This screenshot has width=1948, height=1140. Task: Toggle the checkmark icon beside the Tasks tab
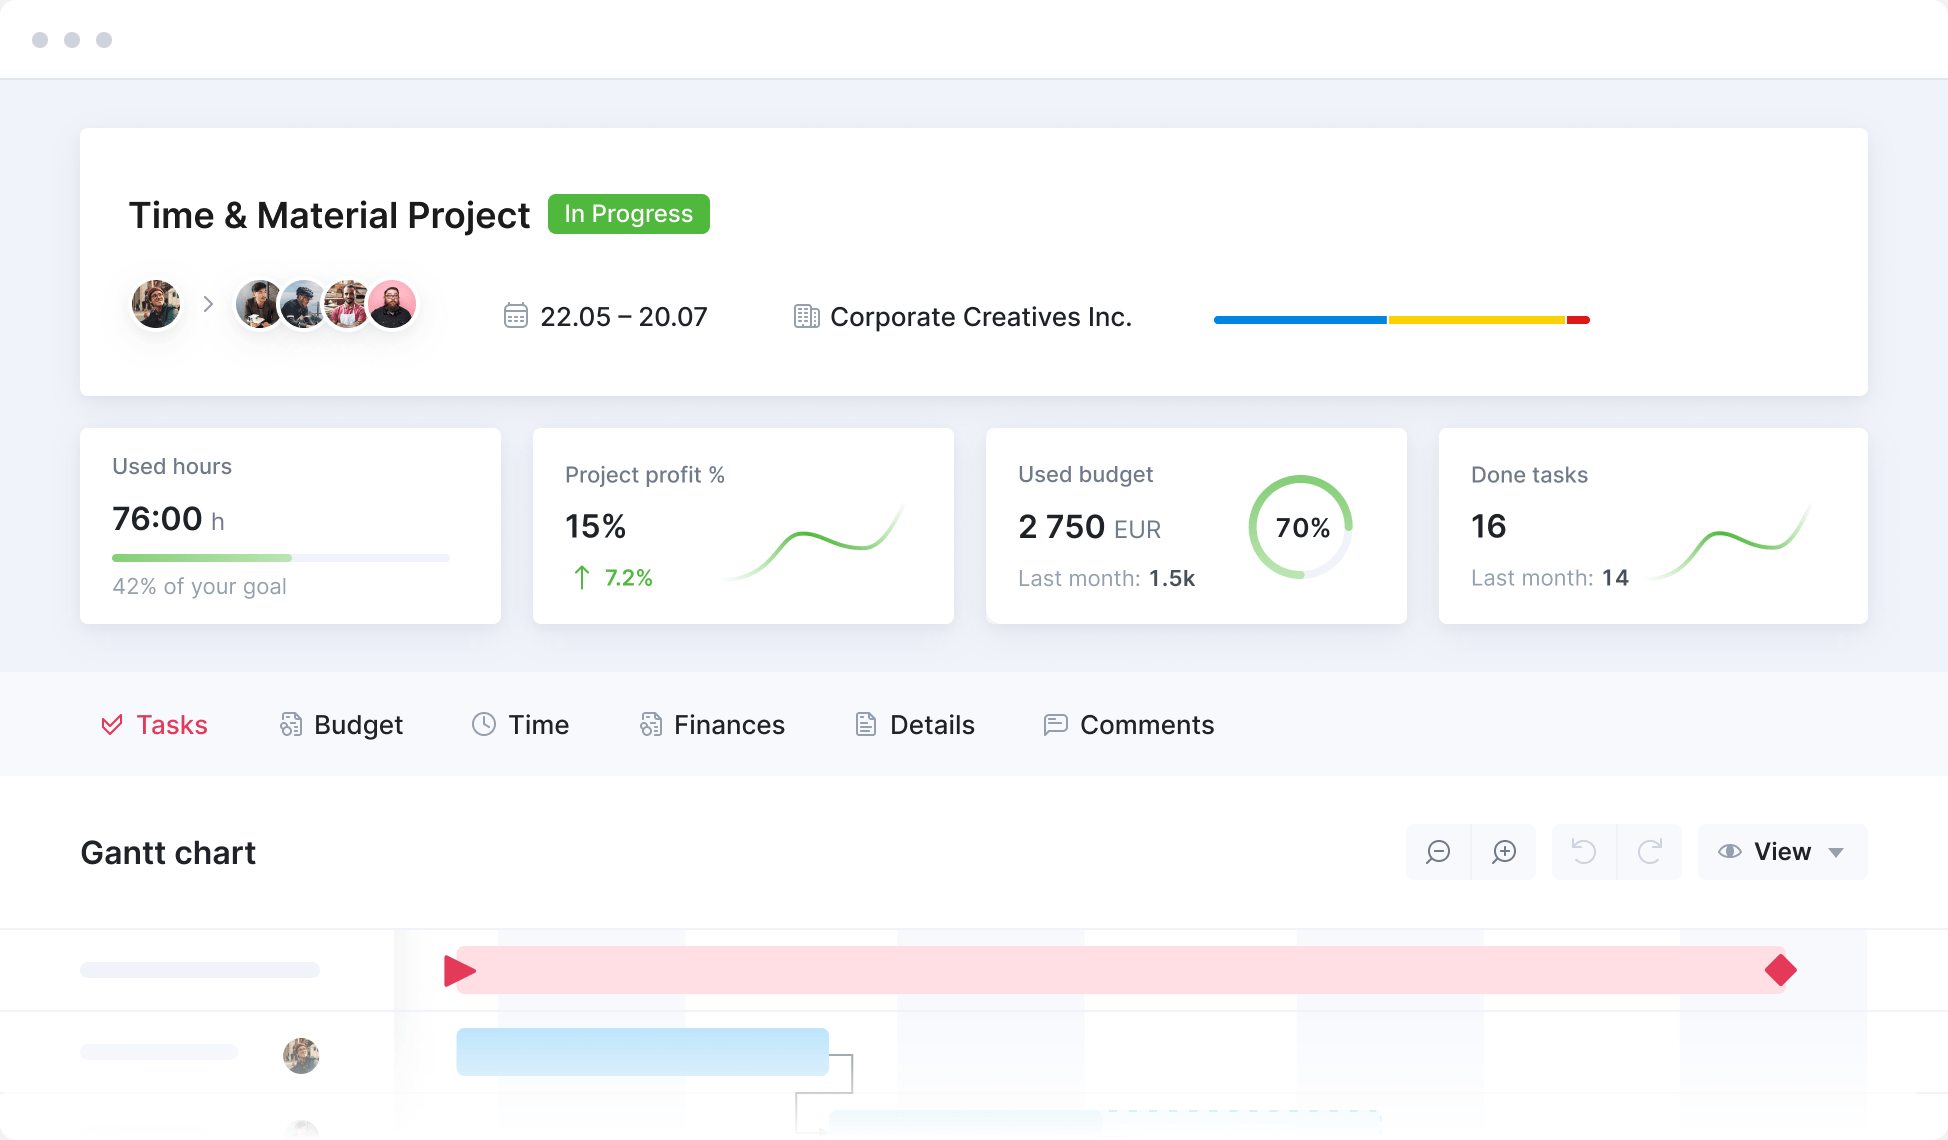112,724
